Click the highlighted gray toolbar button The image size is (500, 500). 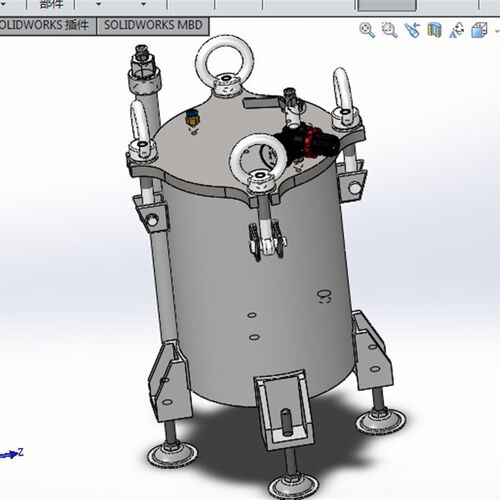tap(387, 5)
